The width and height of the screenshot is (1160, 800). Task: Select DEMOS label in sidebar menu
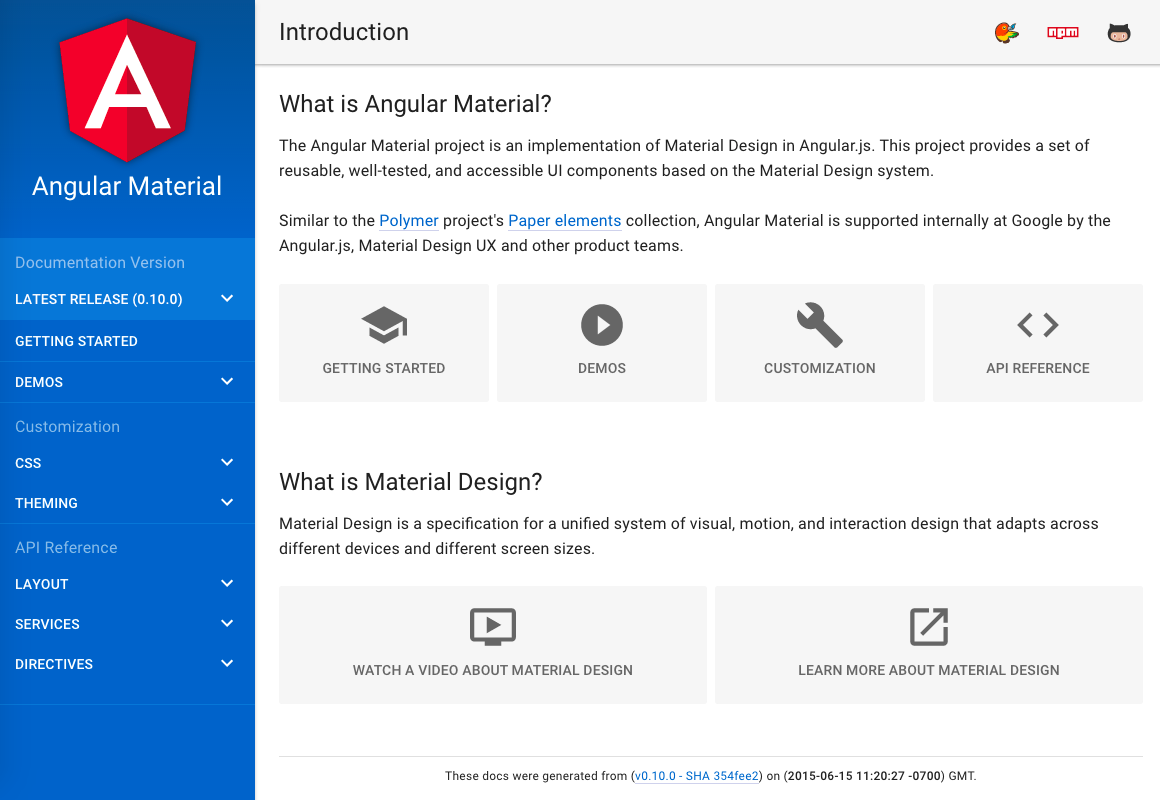click(x=39, y=383)
